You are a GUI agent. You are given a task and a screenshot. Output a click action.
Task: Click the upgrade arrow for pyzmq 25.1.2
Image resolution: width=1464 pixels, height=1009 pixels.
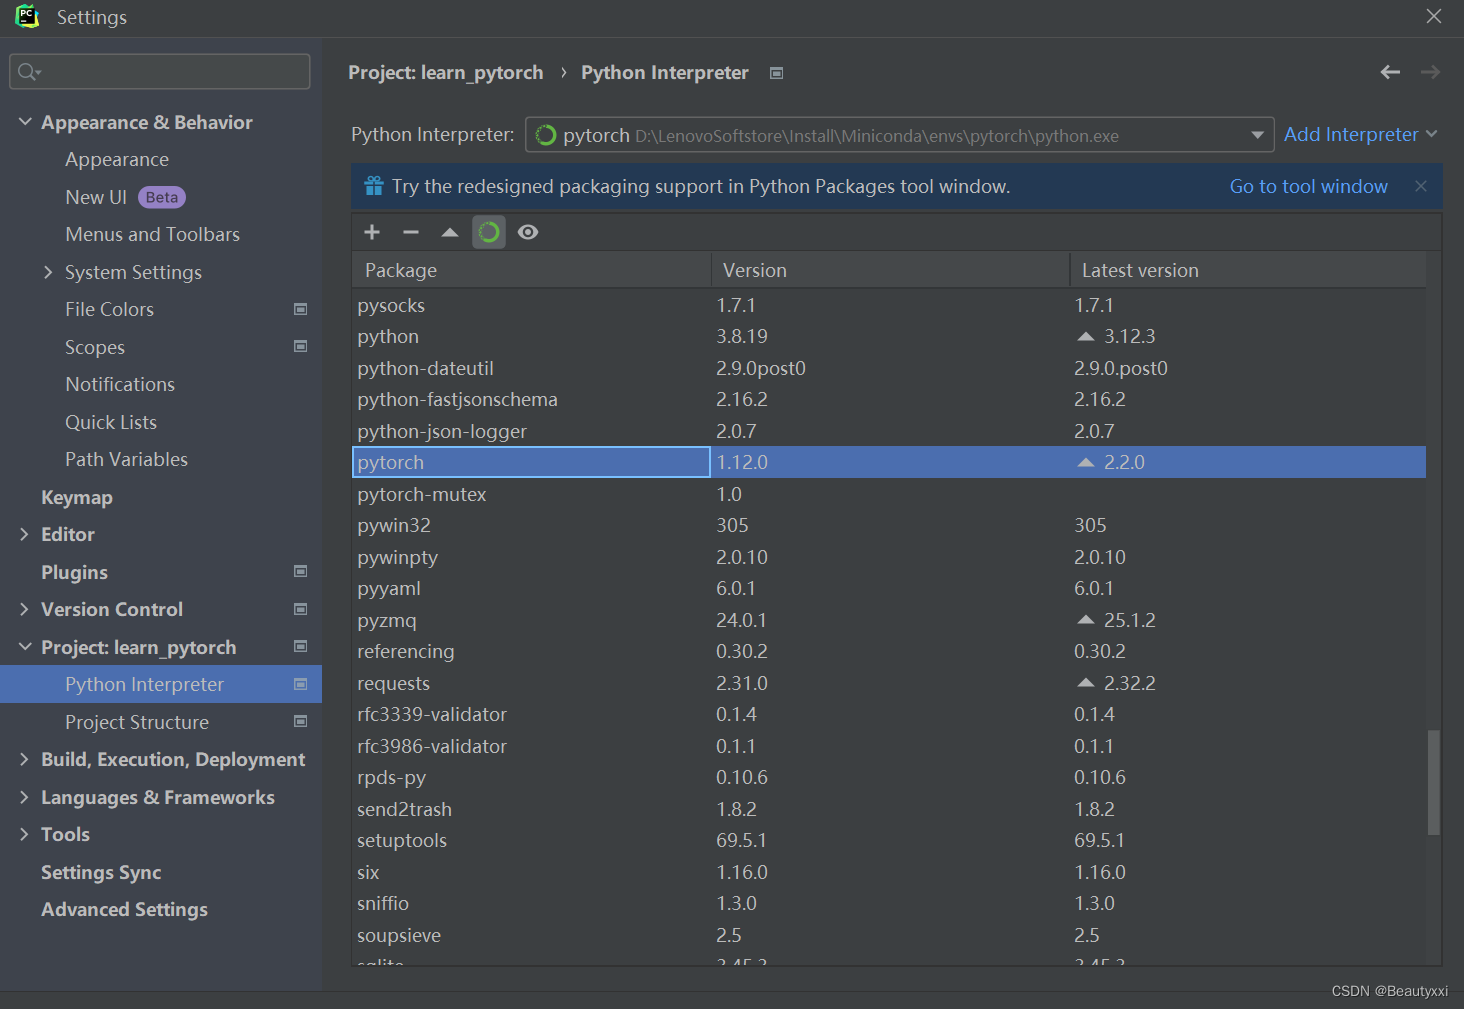[1086, 620]
